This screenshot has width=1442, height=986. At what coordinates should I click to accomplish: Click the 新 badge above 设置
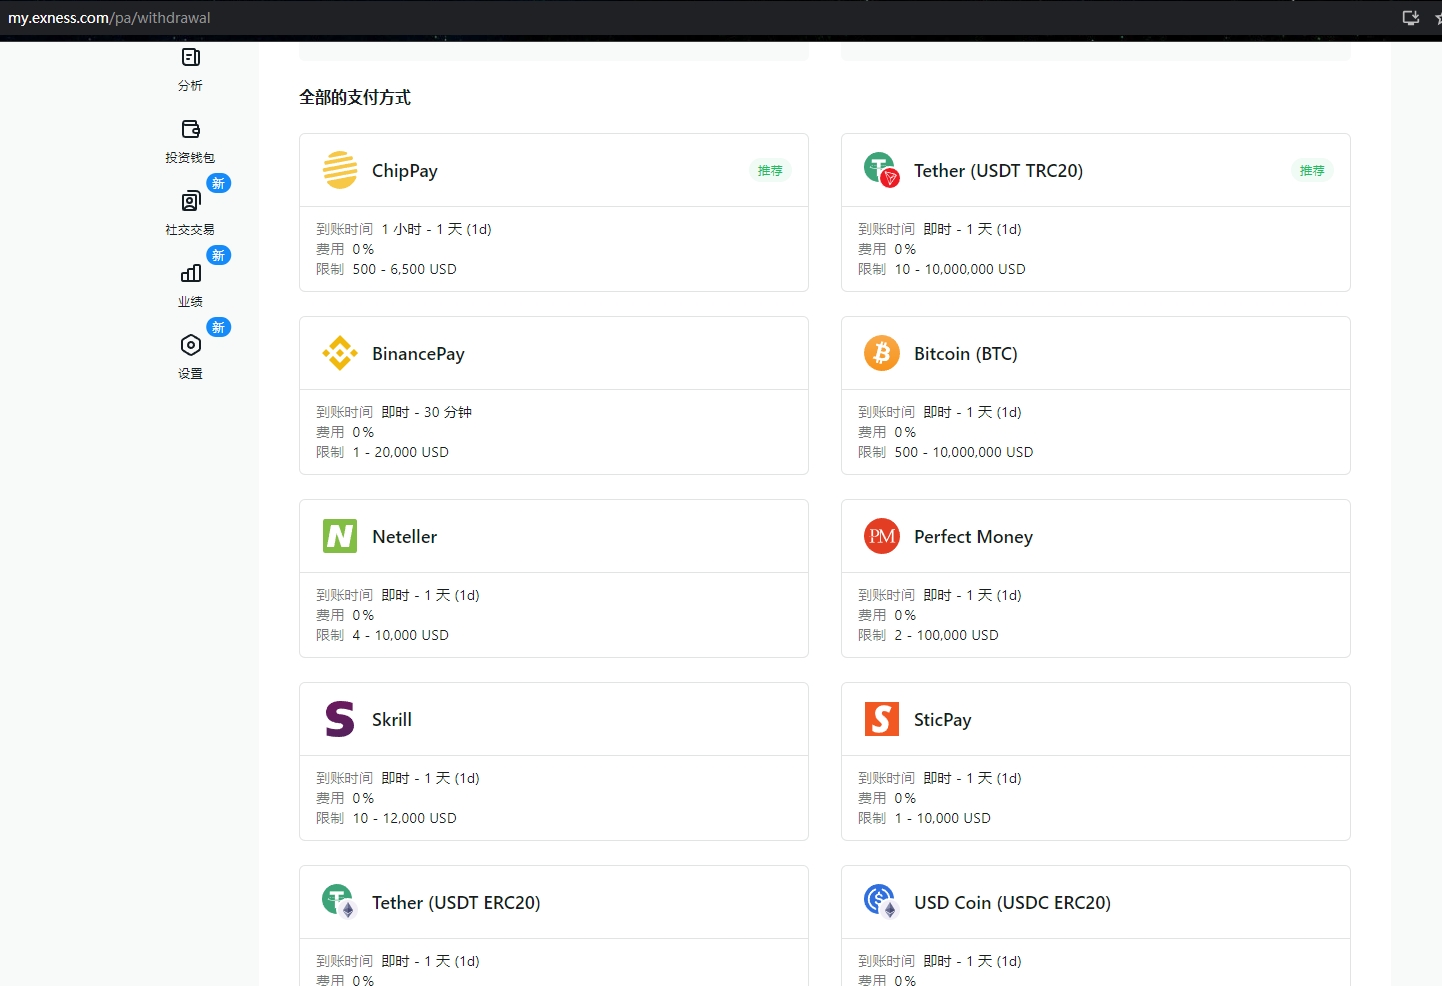tap(218, 327)
